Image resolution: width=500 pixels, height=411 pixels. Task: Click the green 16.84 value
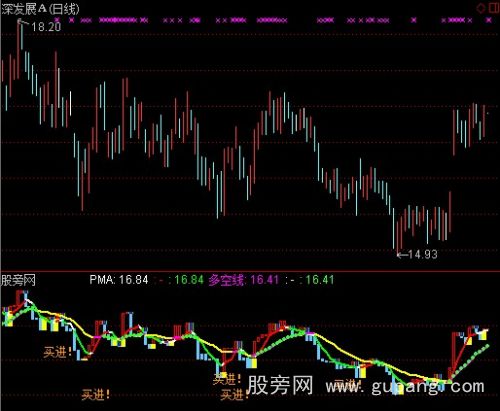point(189,280)
